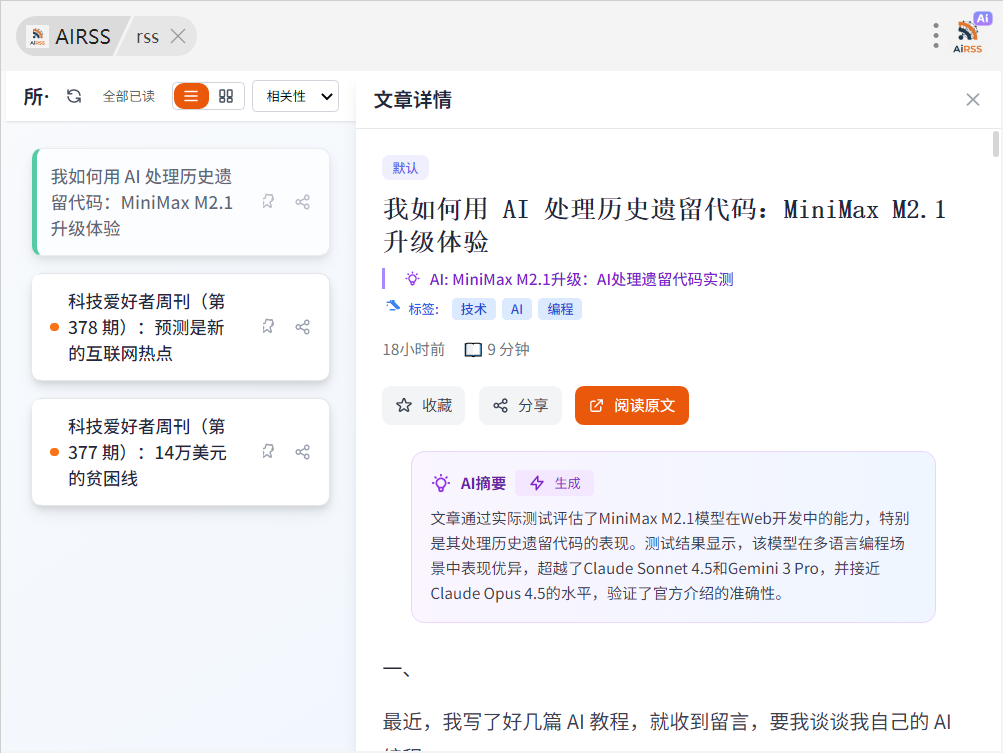
Task: Share the MiniMax M2.1 article from list
Action: [x=302, y=202]
